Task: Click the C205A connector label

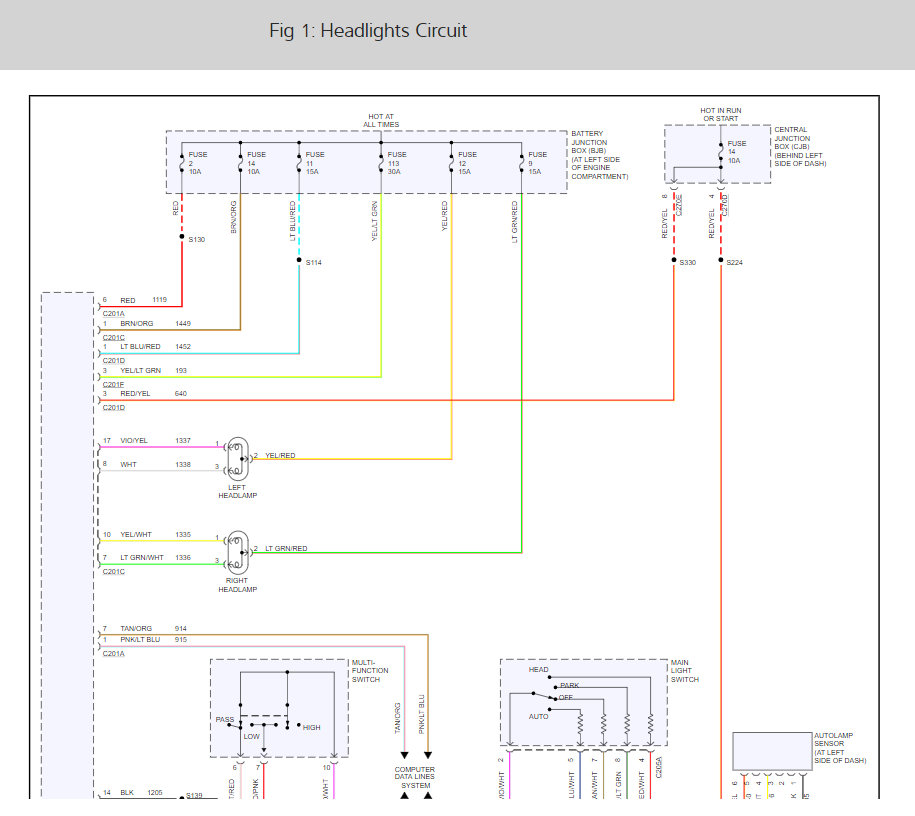Action: (659, 768)
